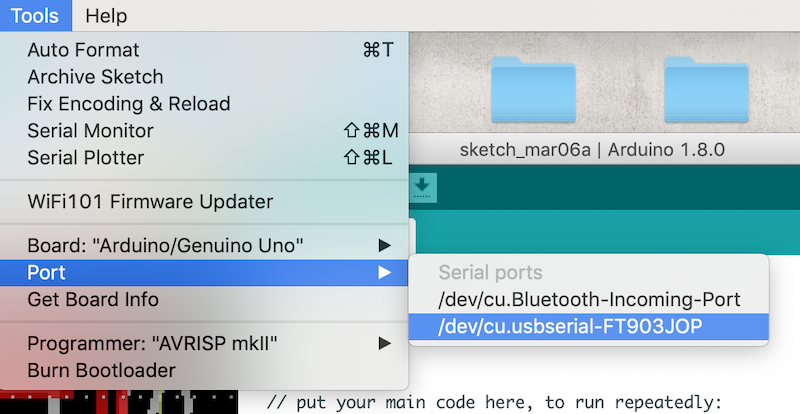
Task: Choose Burn Bootloader
Action: [204, 371]
